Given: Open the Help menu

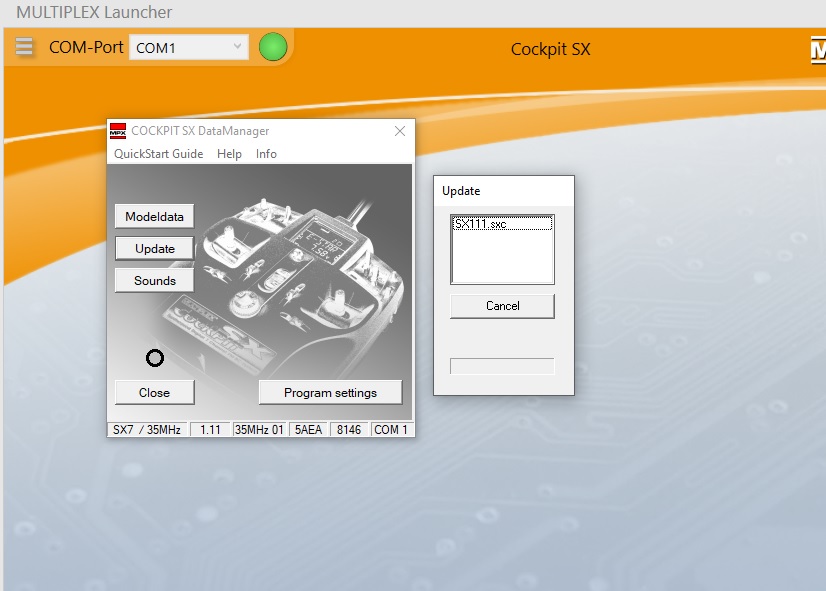Looking at the screenshot, I should coord(229,154).
